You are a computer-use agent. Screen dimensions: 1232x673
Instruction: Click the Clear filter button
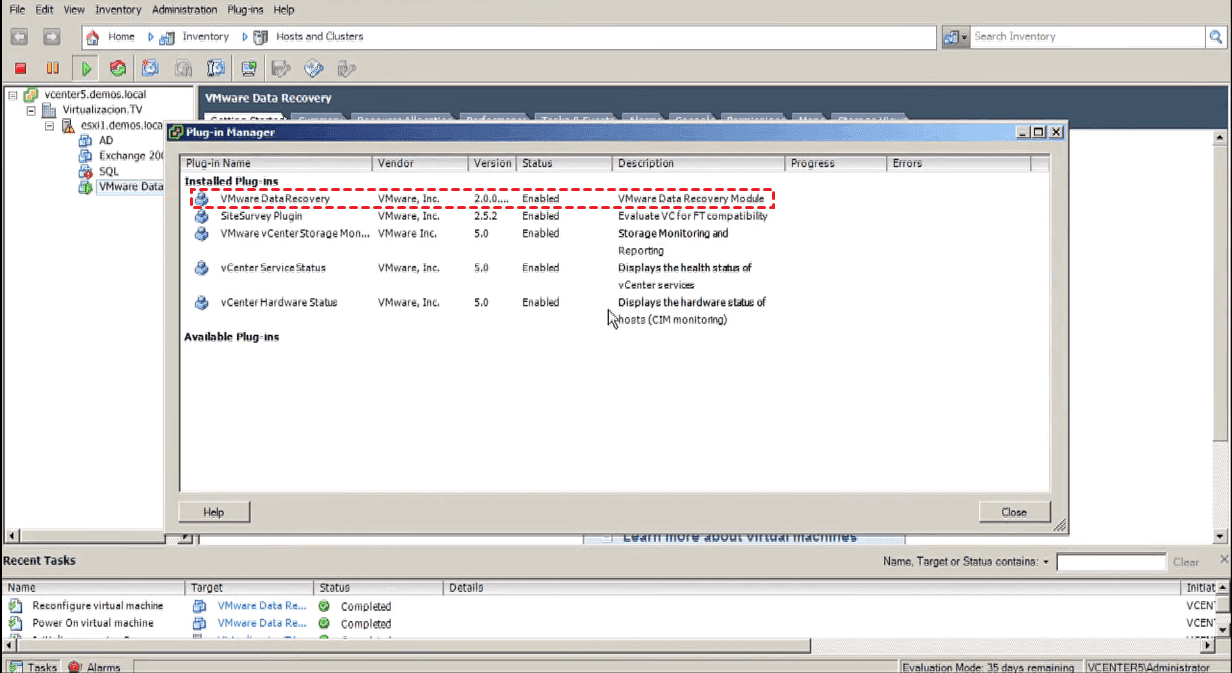point(1186,562)
